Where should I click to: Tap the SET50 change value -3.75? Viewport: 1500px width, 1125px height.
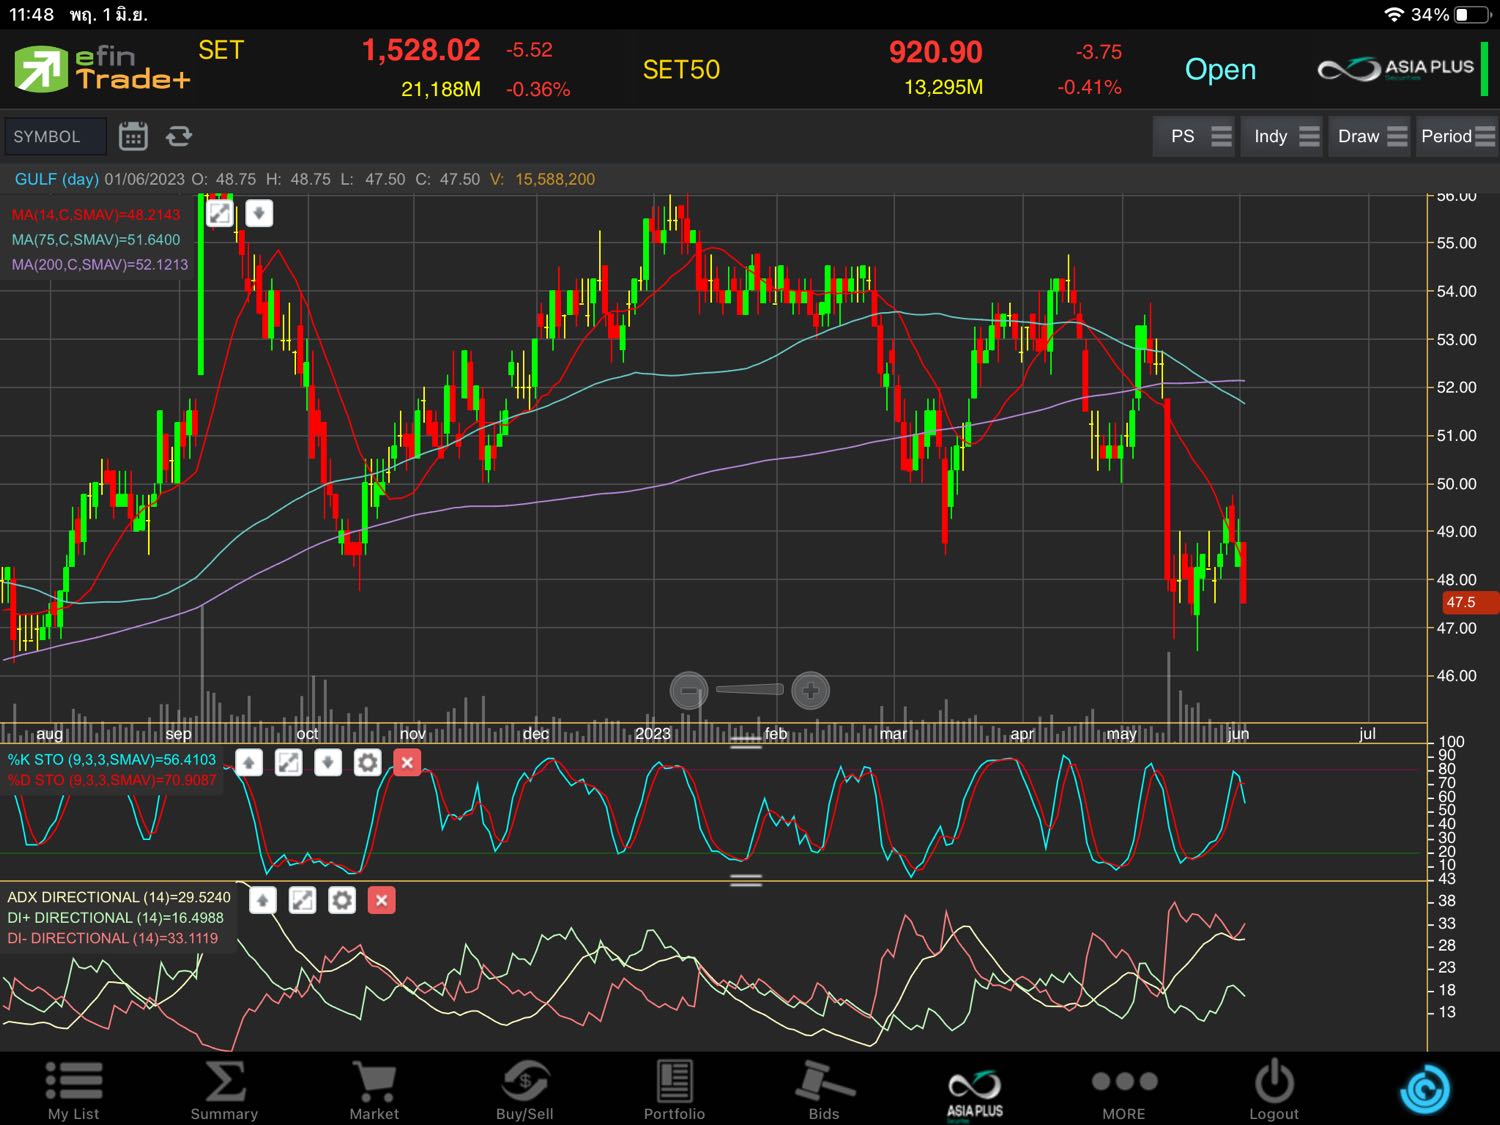click(1099, 52)
